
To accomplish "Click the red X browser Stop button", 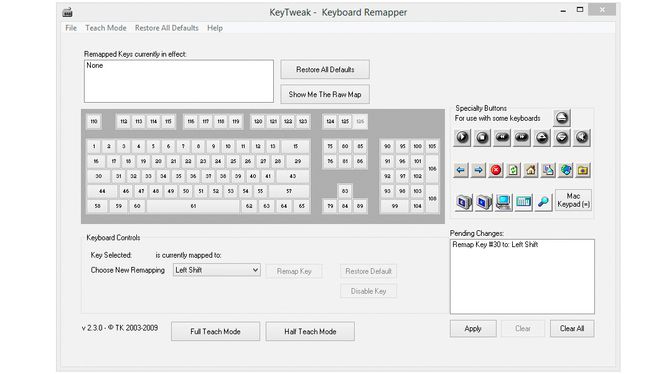I will pyautogui.click(x=495, y=170).
